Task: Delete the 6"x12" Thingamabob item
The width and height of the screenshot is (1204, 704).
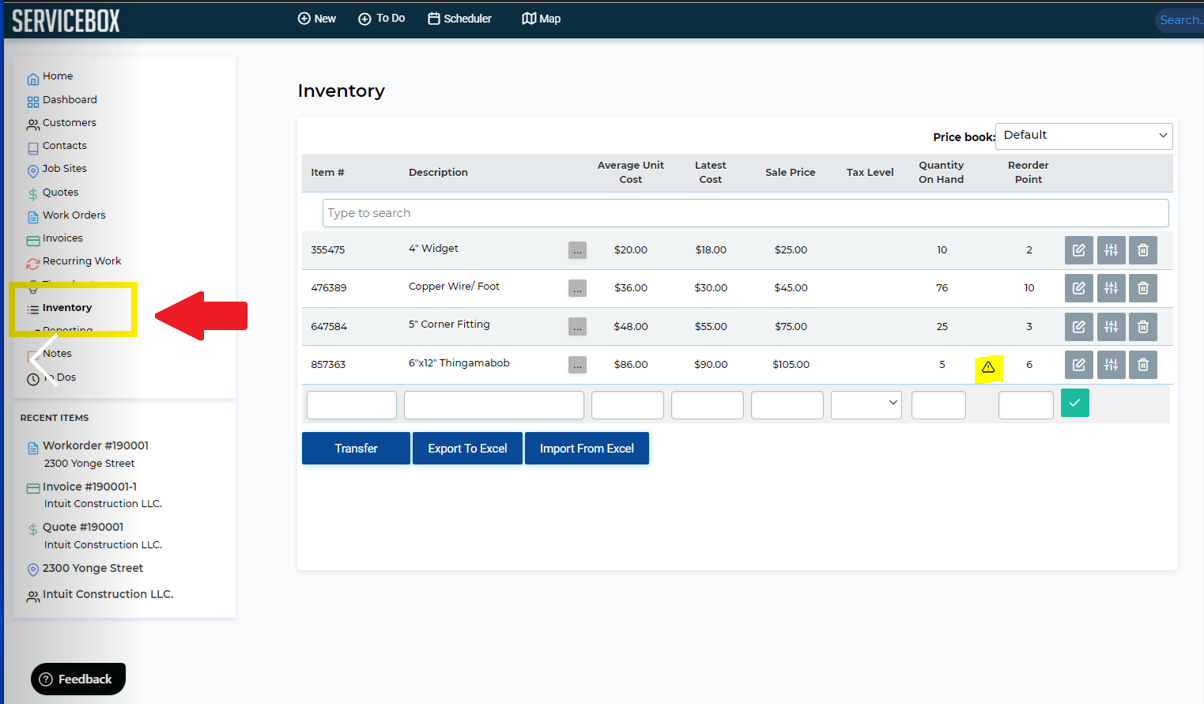Action: 1143,365
